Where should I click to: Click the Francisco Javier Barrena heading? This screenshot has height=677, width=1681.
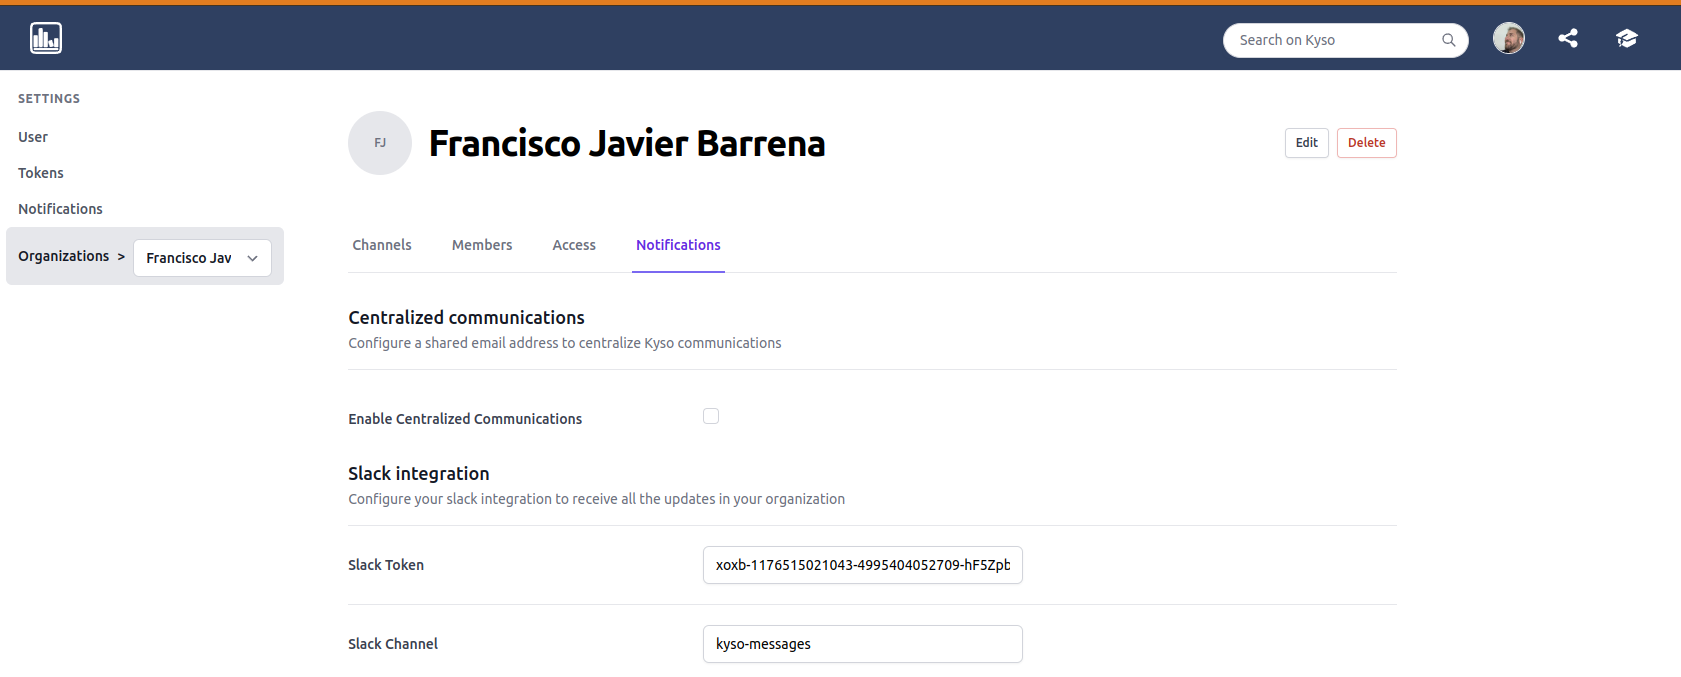tap(627, 144)
